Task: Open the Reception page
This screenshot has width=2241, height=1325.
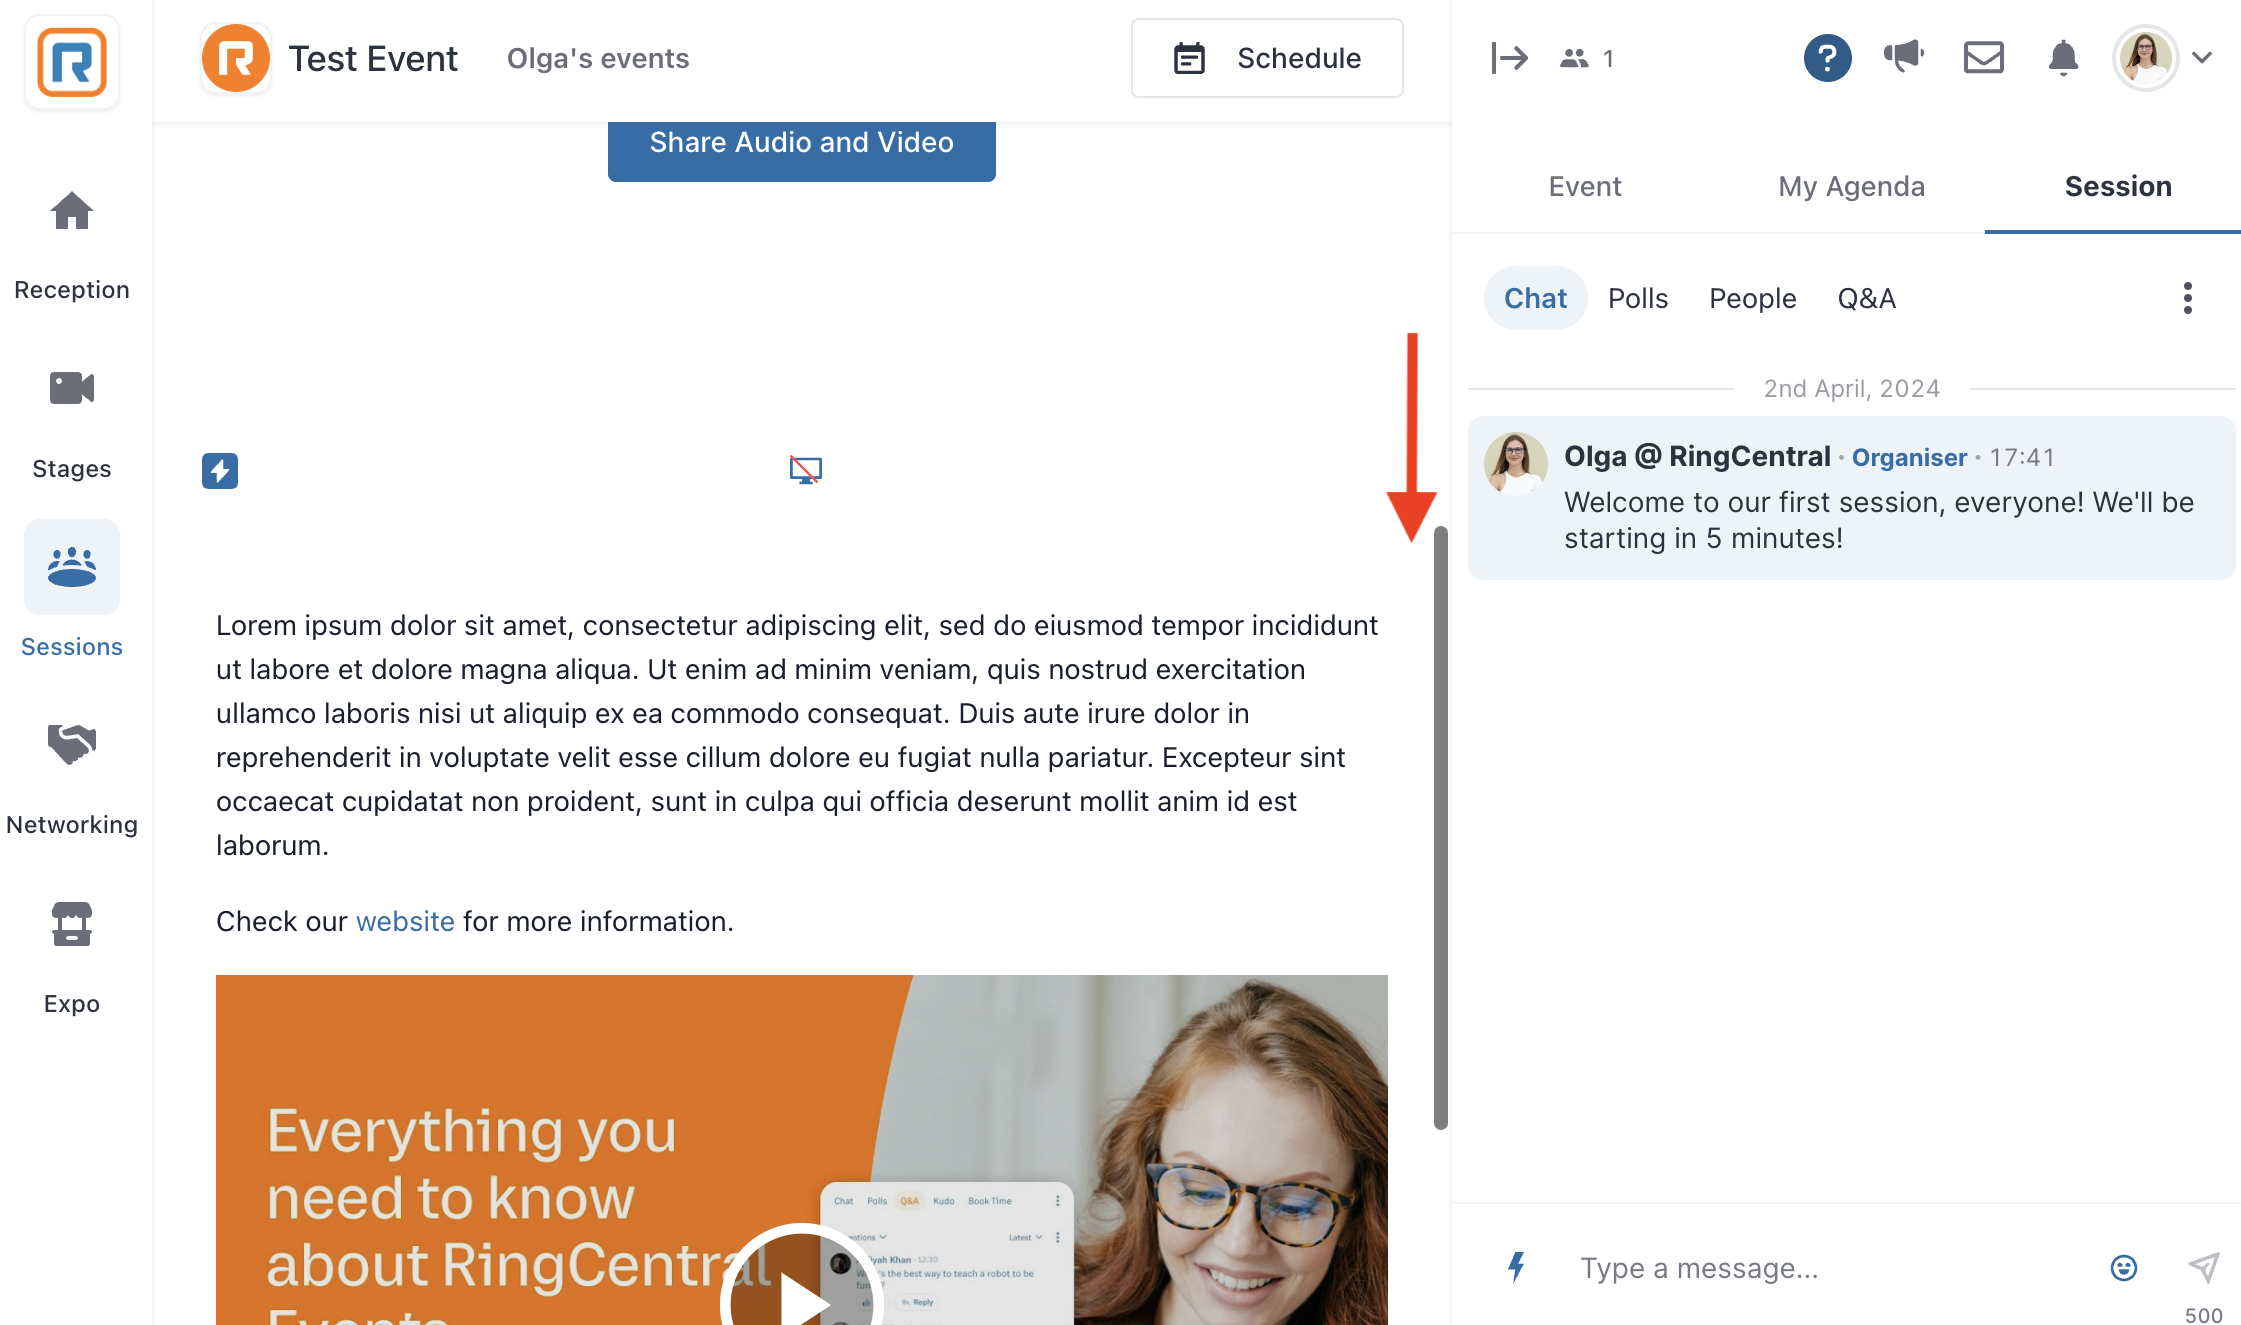Action: pyautogui.click(x=72, y=245)
